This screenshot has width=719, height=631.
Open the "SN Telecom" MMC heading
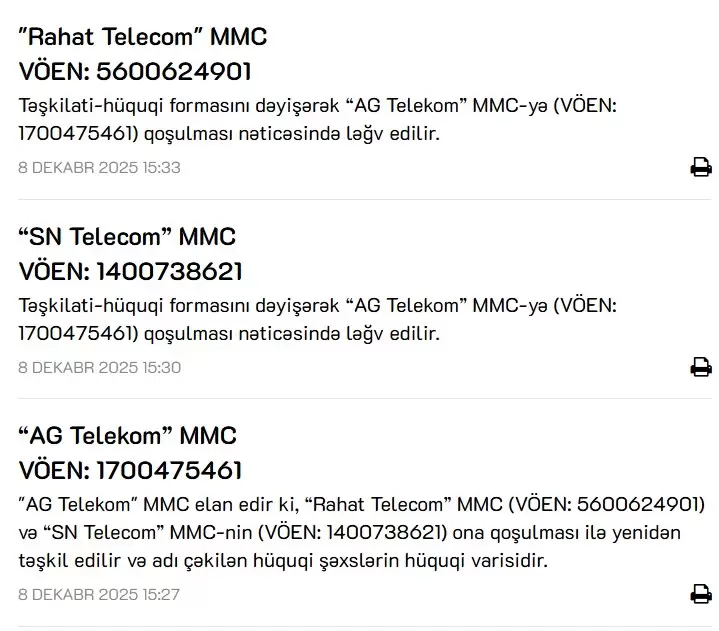pos(127,237)
